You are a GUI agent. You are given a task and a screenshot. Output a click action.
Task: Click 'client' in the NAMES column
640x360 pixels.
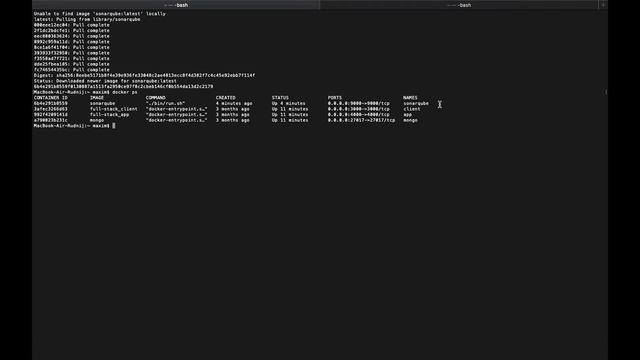click(x=411, y=109)
